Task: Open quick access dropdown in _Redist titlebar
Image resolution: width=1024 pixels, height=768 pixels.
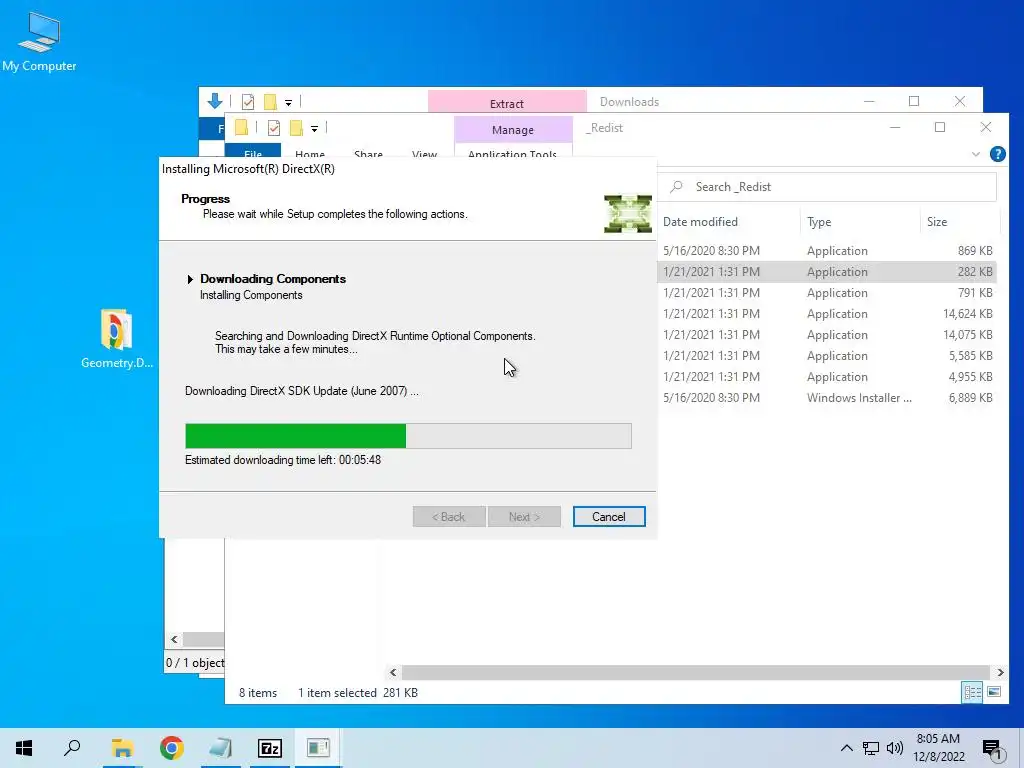Action: (x=314, y=129)
